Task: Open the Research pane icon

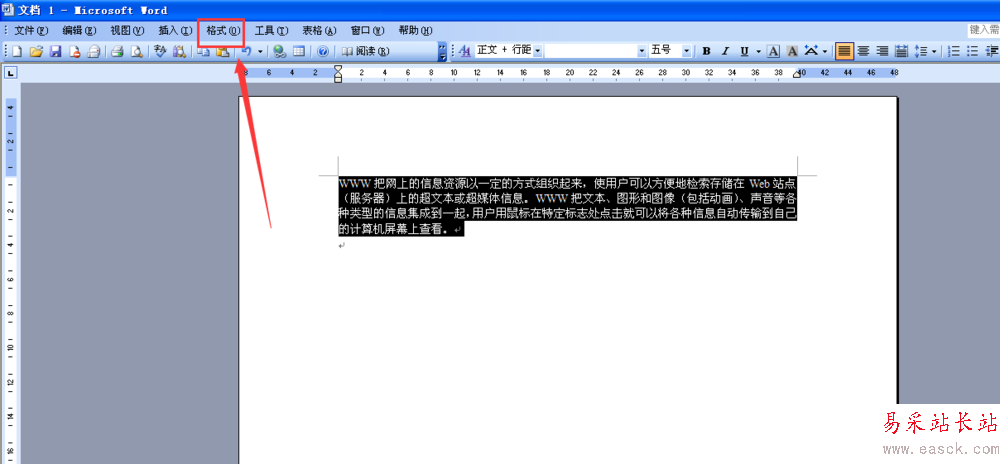Action: (179, 52)
